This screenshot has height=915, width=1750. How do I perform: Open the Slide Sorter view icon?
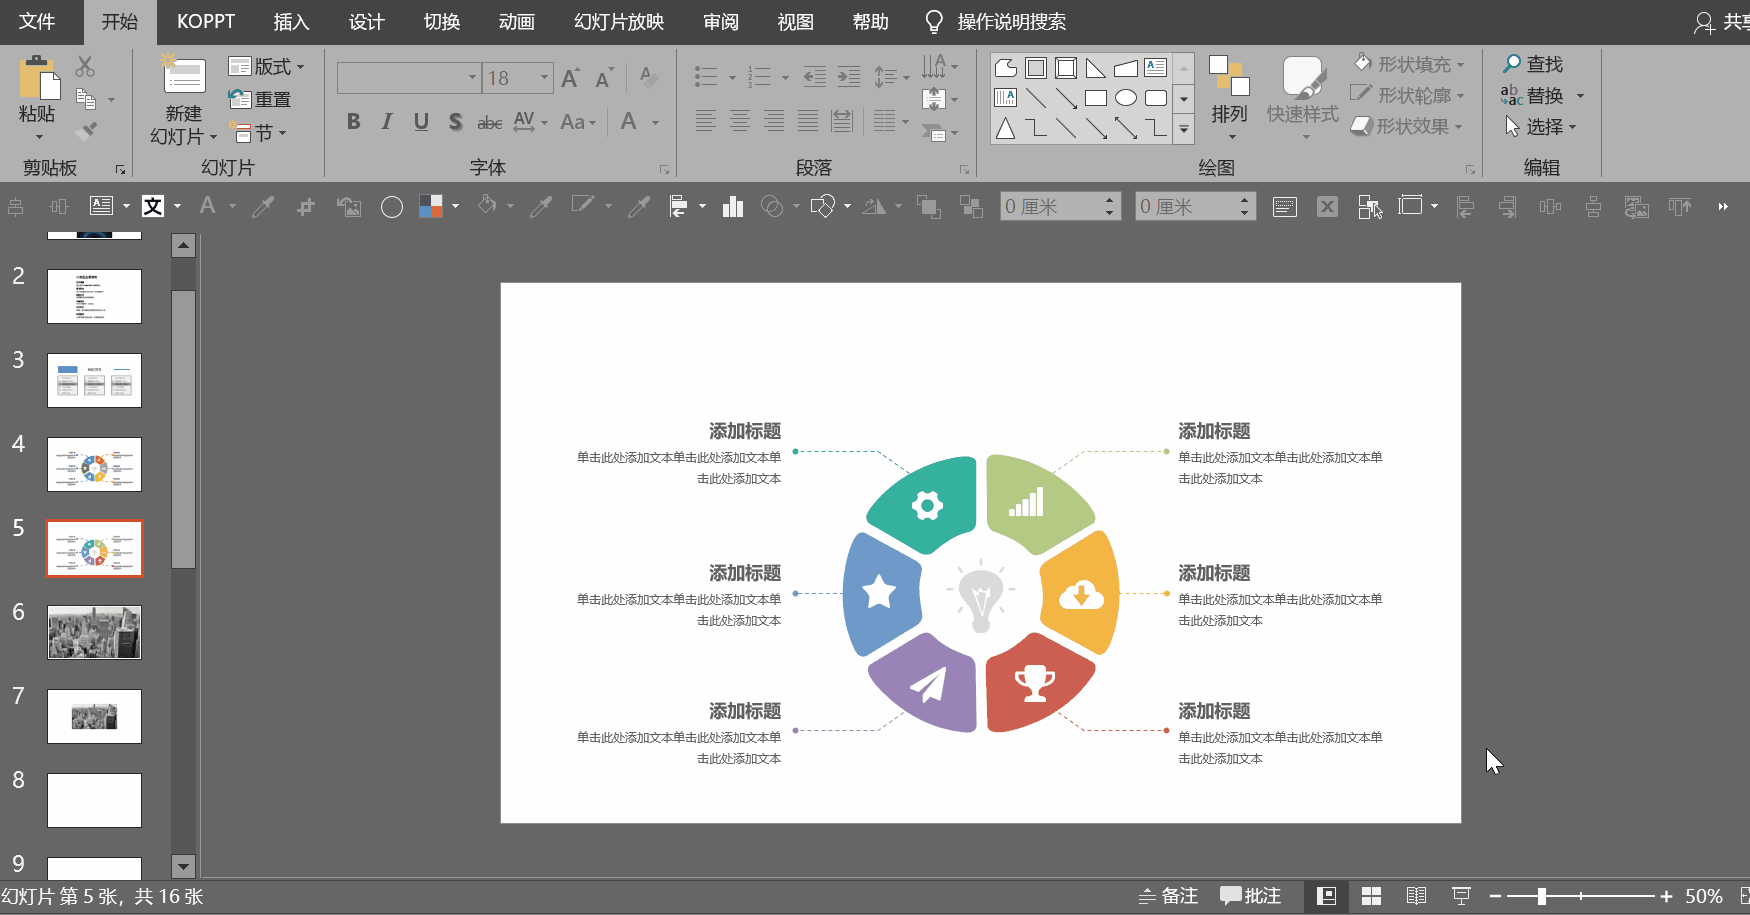[1371, 896]
